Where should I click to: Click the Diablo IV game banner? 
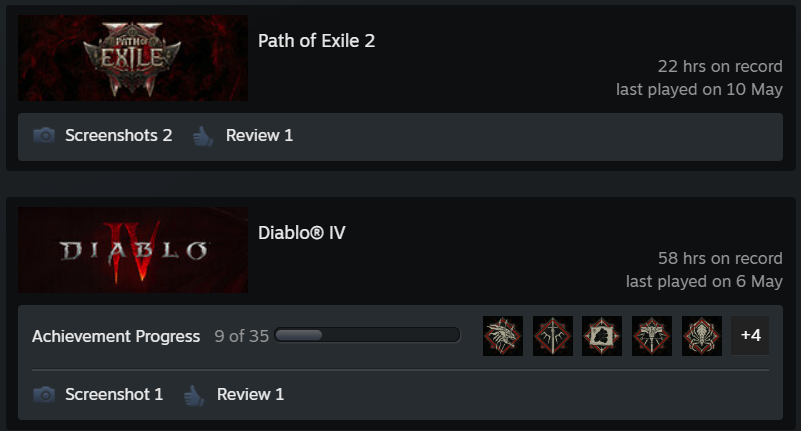pos(133,250)
